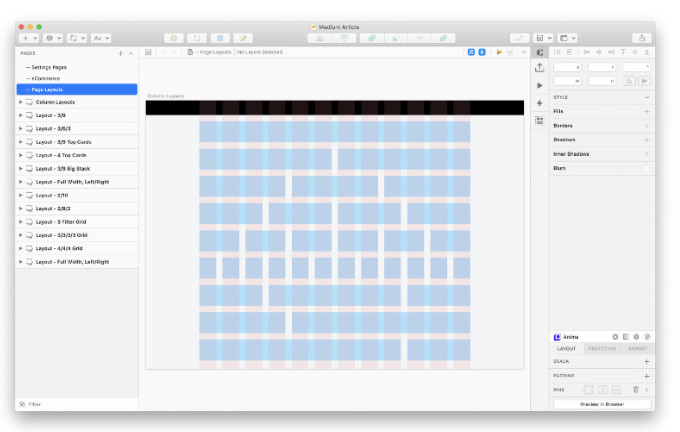Click the lightning bolt icon in side strip
This screenshot has height=432, width=680.
(539, 103)
